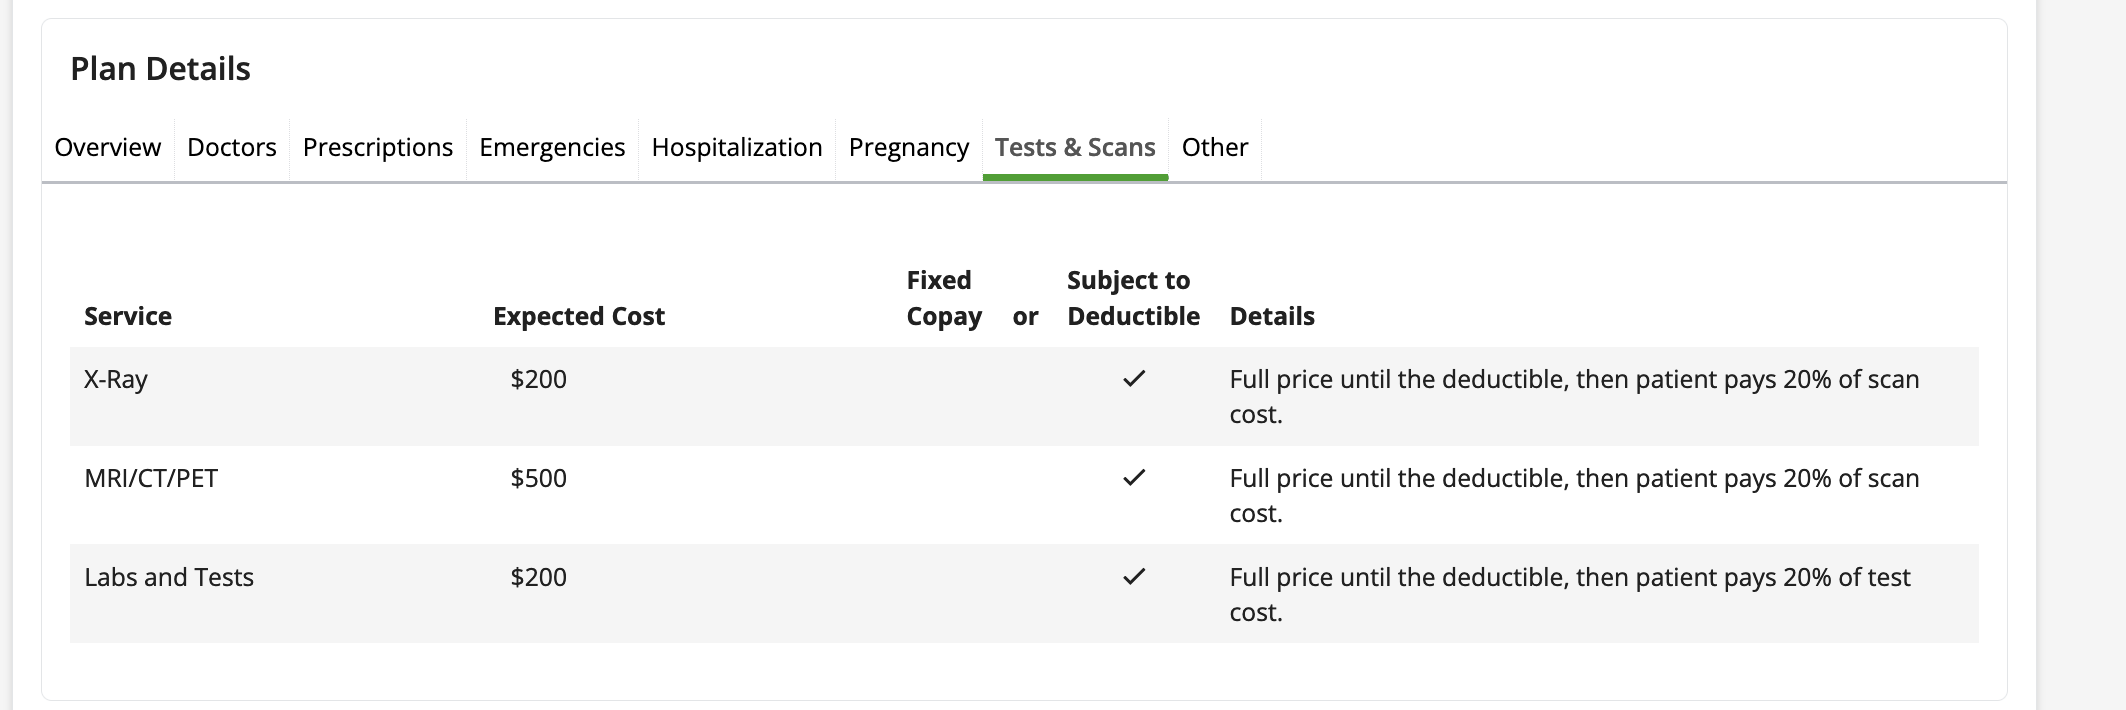Click the X-Ray deductible checkmark
This screenshot has width=2126, height=710.
(1133, 379)
